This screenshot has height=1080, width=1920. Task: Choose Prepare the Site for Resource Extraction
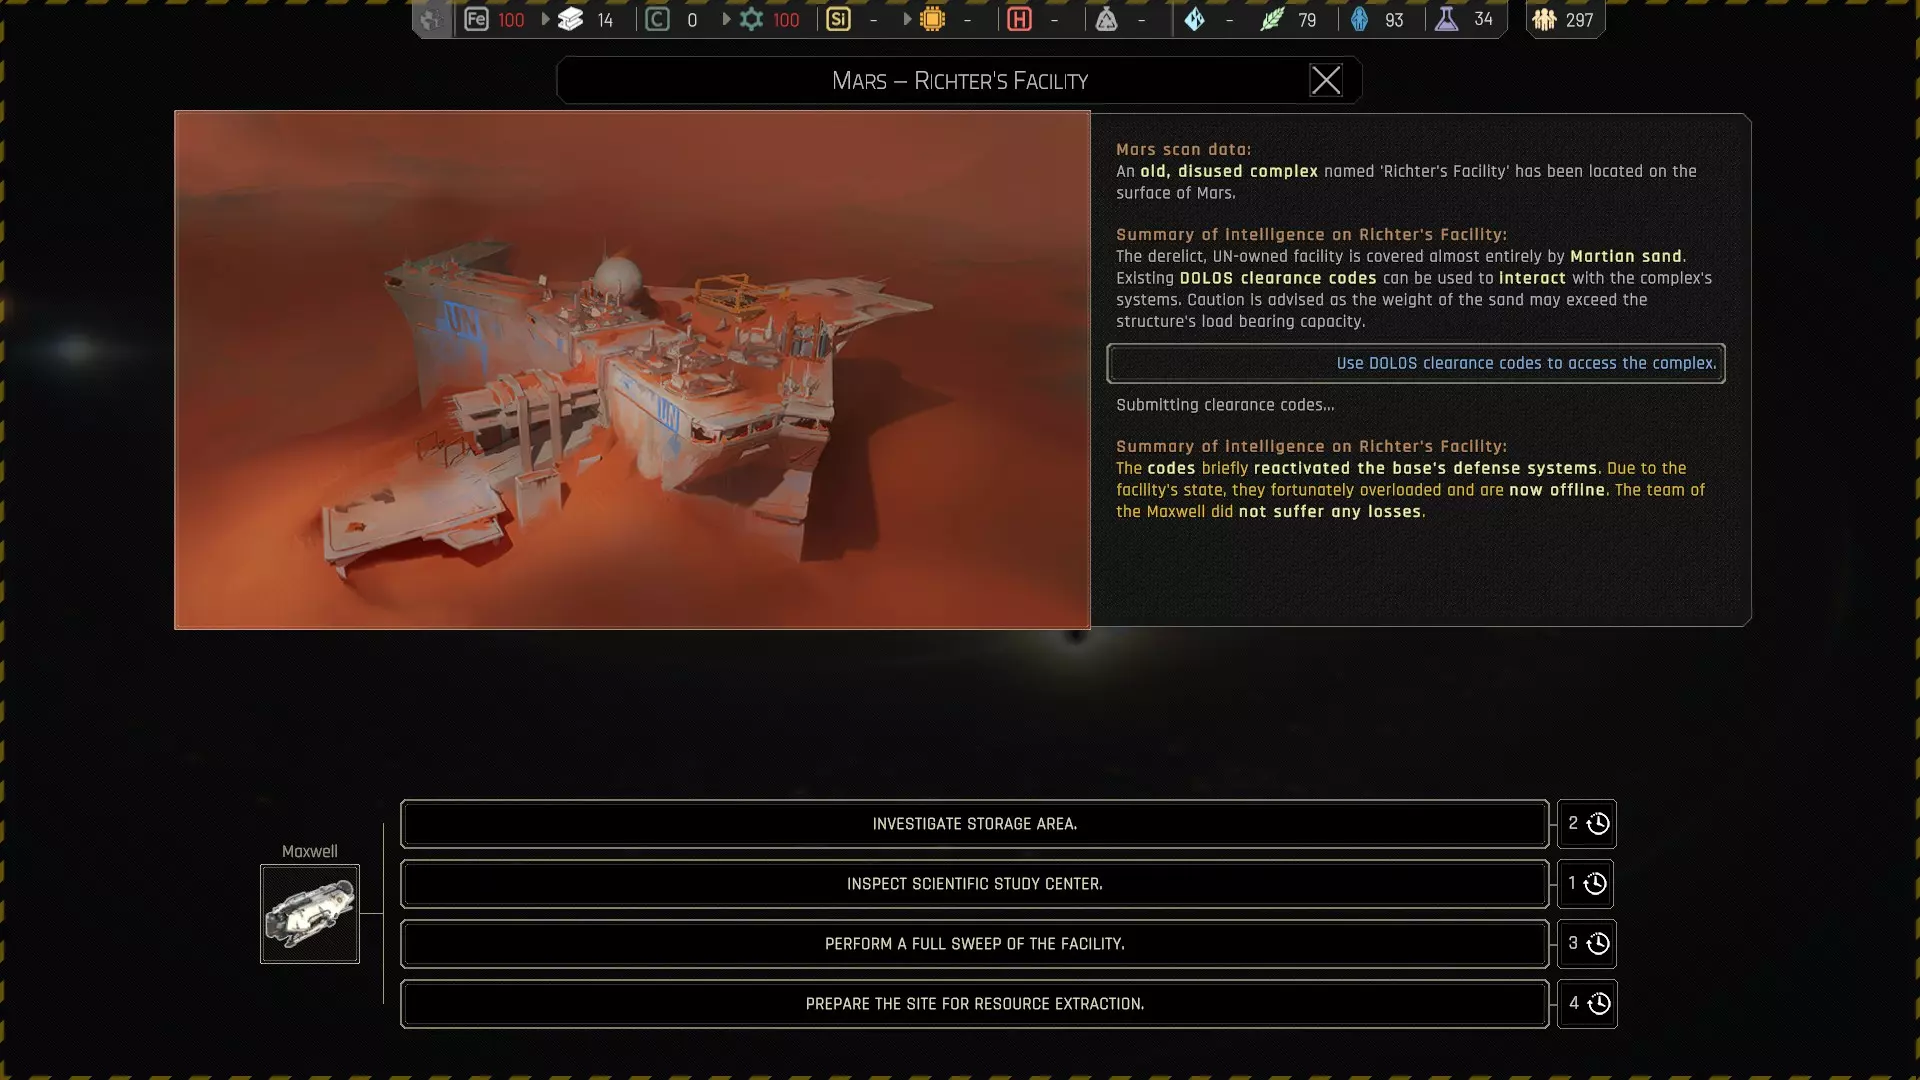[974, 1004]
